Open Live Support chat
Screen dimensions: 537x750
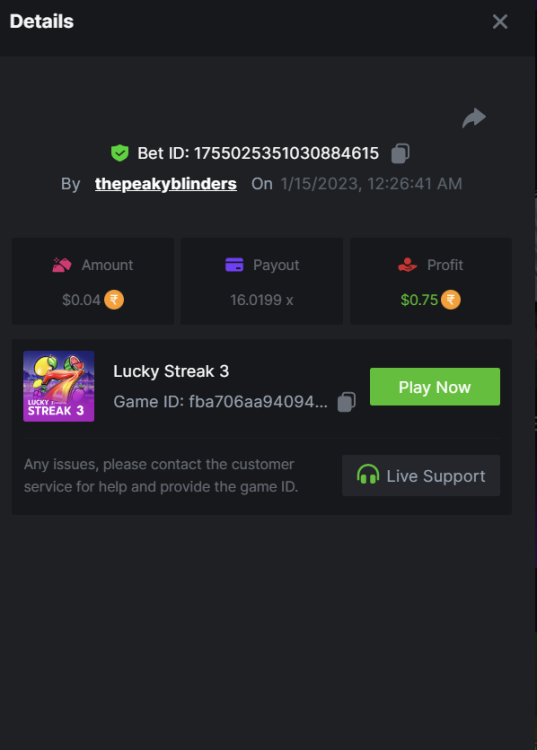coord(421,475)
